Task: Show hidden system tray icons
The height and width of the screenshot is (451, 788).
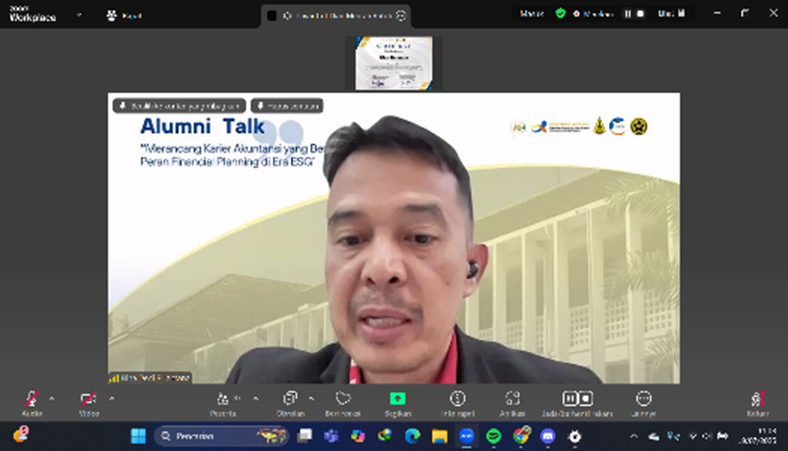Action: (x=634, y=436)
